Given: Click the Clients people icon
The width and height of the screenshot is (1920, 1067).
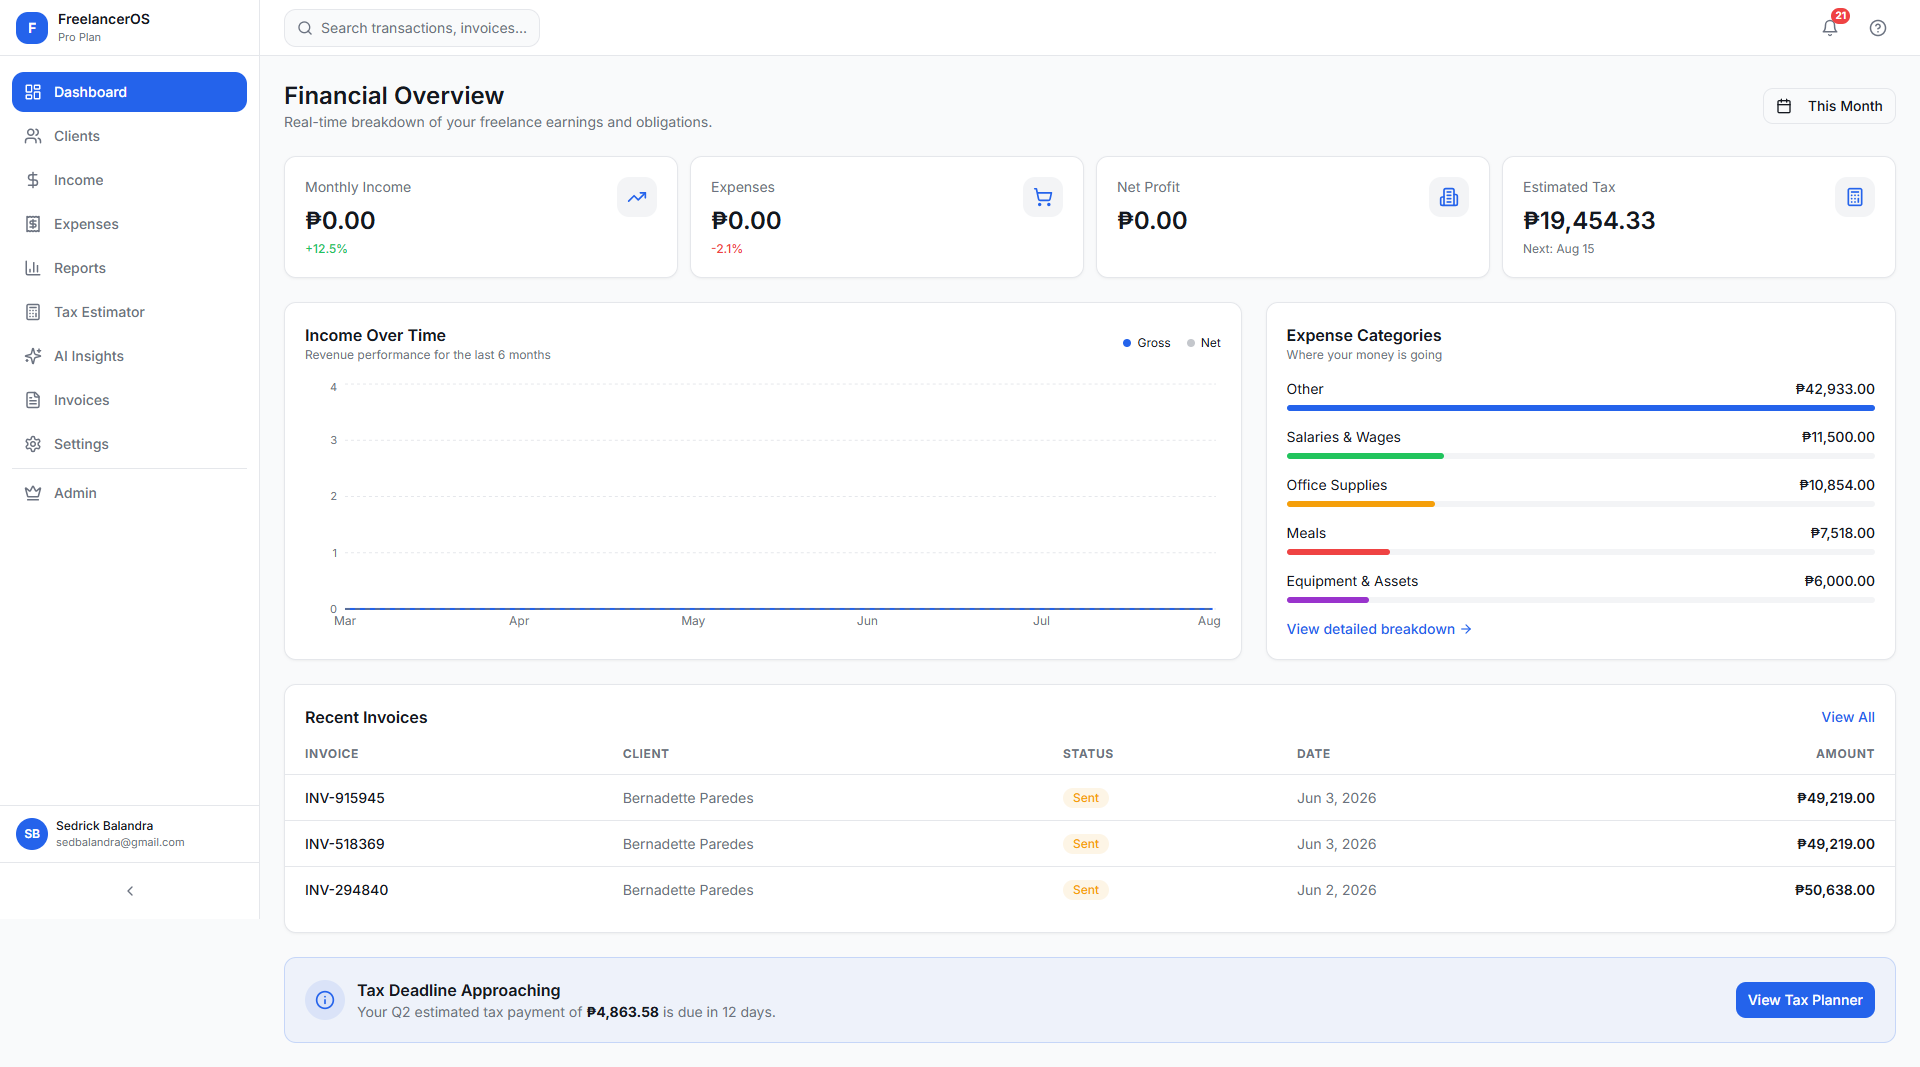Looking at the screenshot, I should click(33, 136).
